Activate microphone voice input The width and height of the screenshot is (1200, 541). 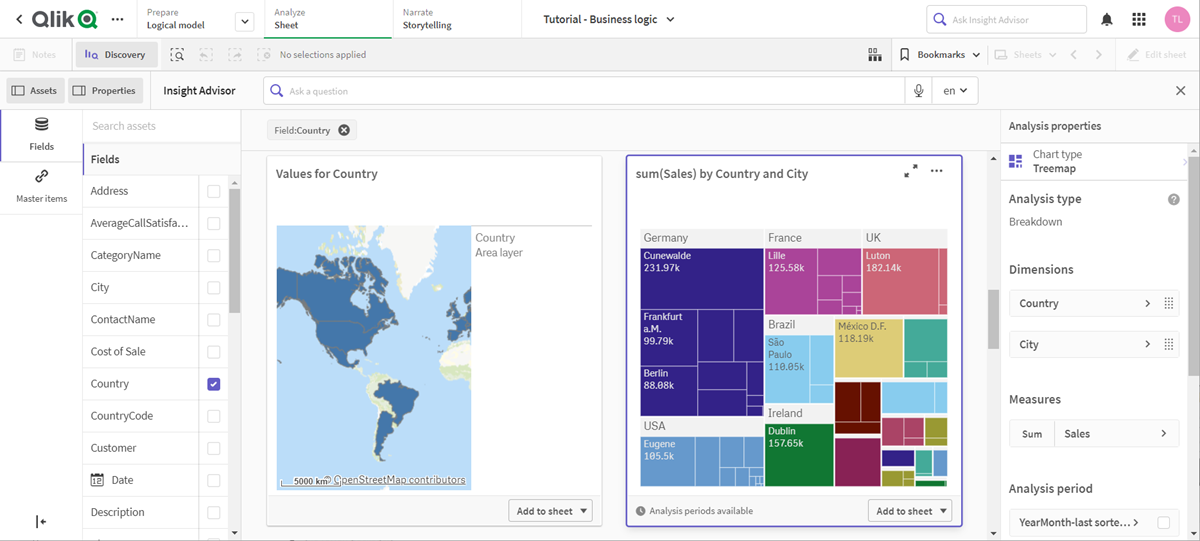click(918, 91)
